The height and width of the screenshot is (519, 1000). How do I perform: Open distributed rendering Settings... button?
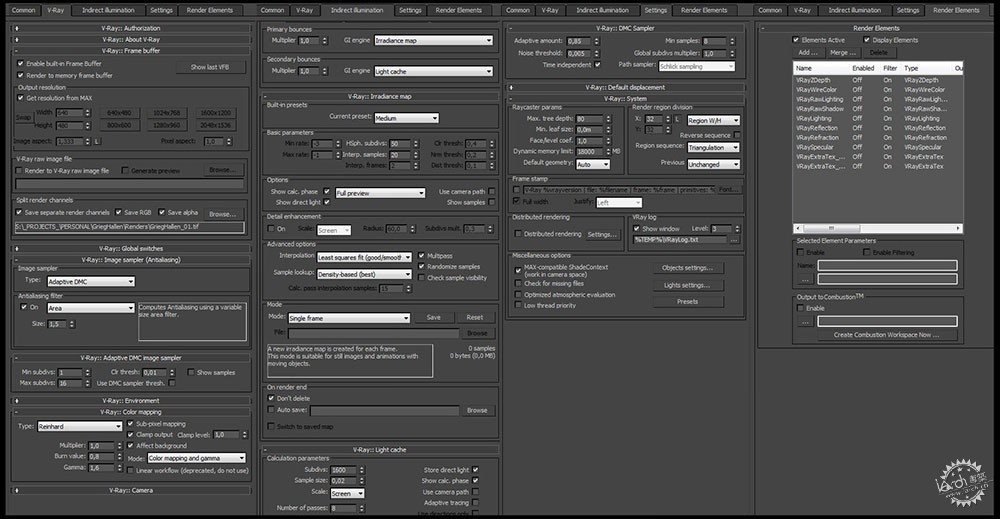pos(603,234)
